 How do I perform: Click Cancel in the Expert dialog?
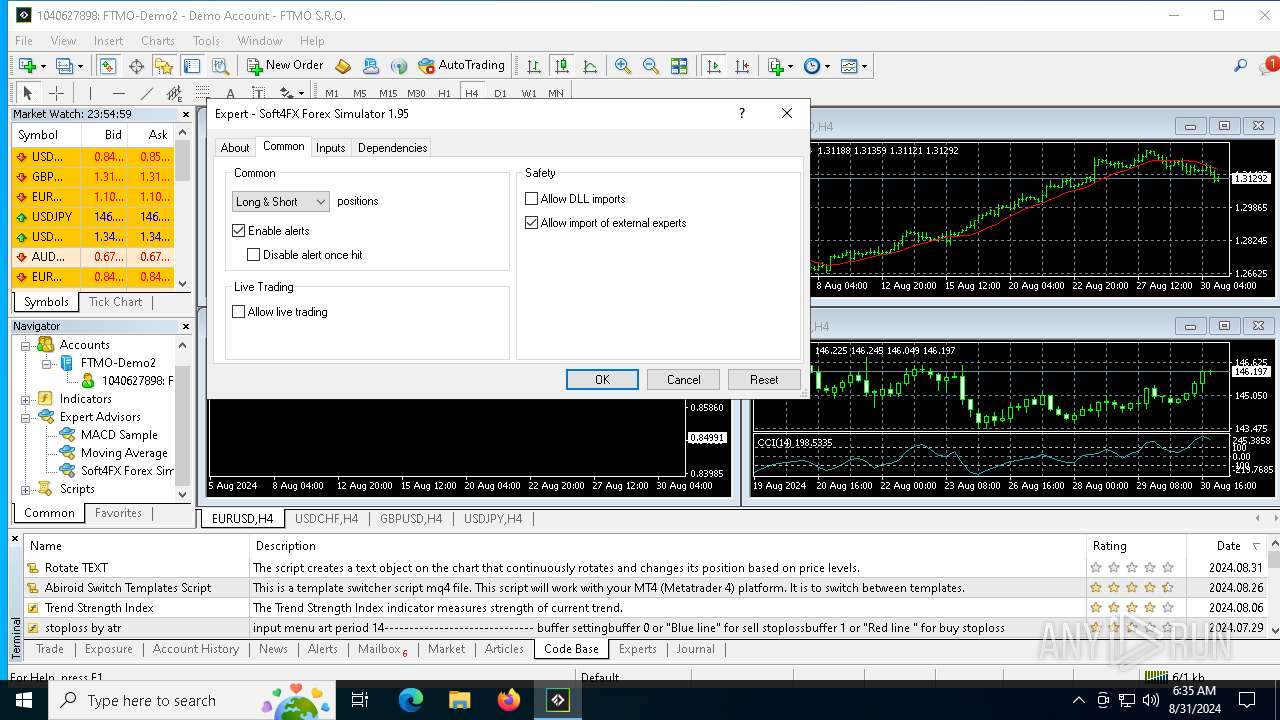(684, 380)
